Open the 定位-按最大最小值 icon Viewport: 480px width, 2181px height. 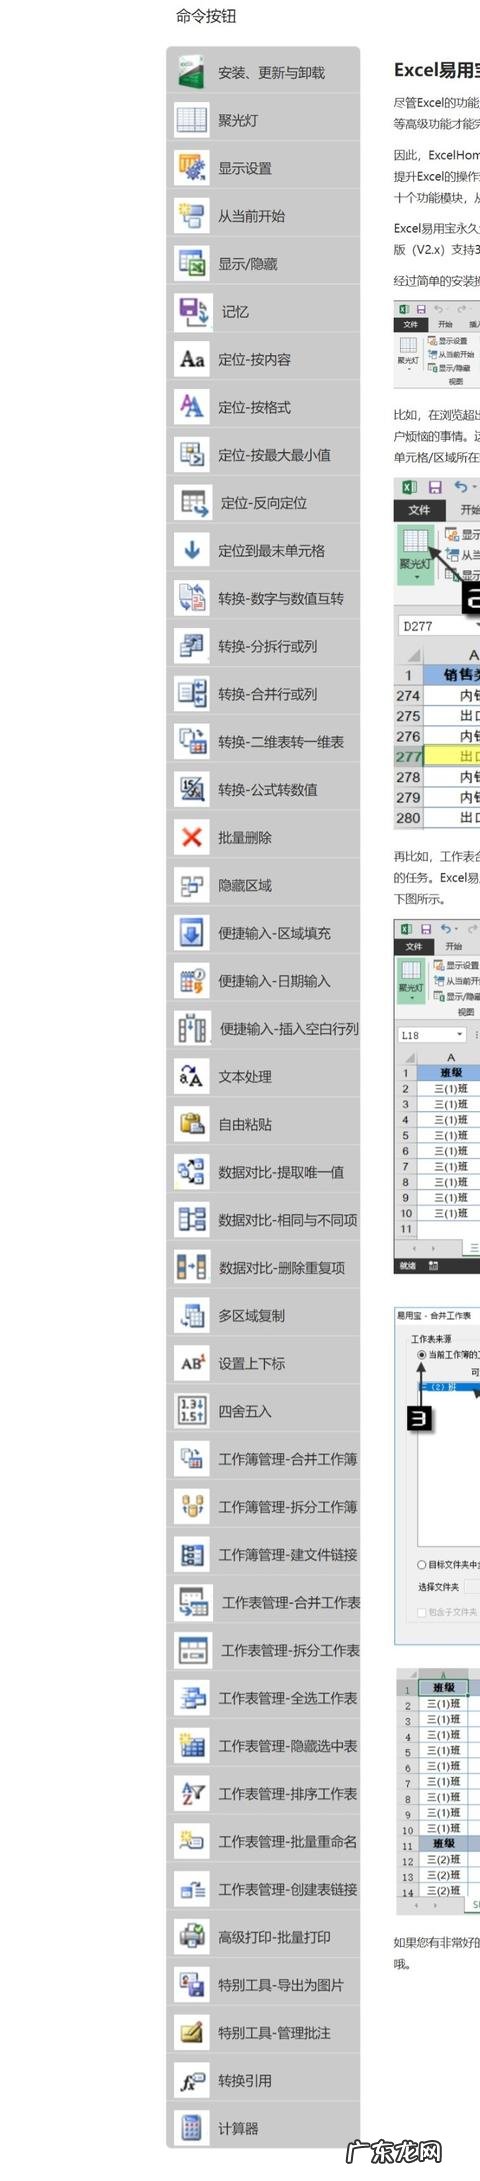click(191, 454)
